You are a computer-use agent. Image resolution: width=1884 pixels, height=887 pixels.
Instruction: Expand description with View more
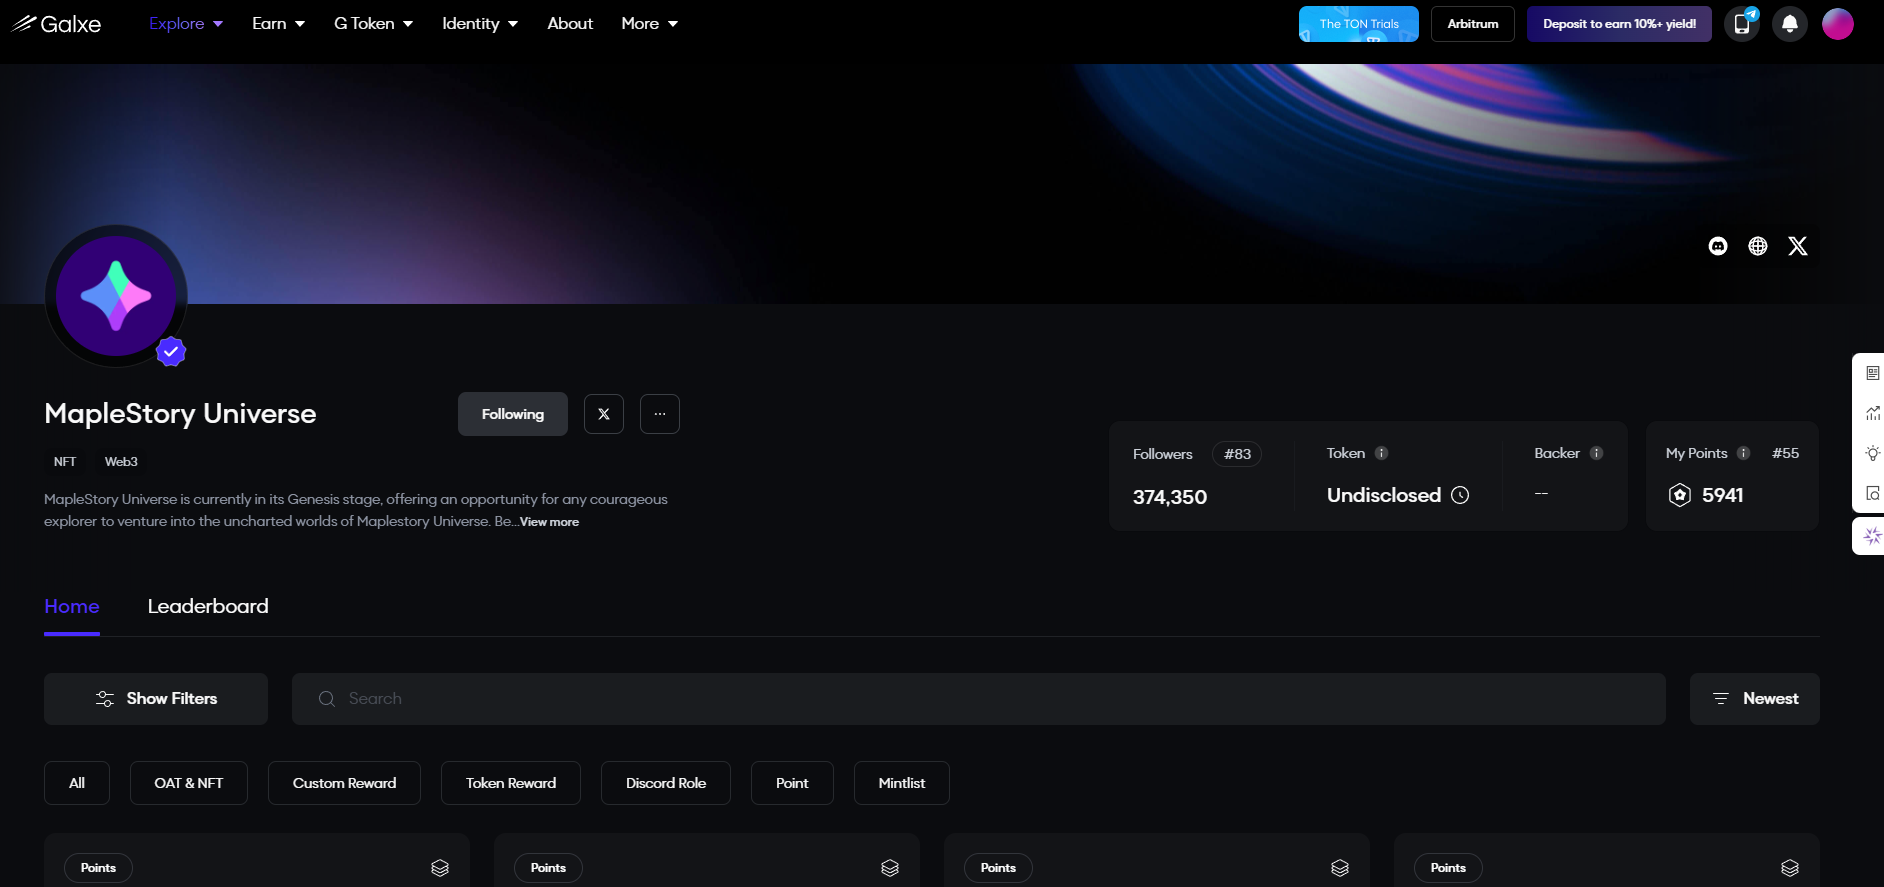[549, 522]
